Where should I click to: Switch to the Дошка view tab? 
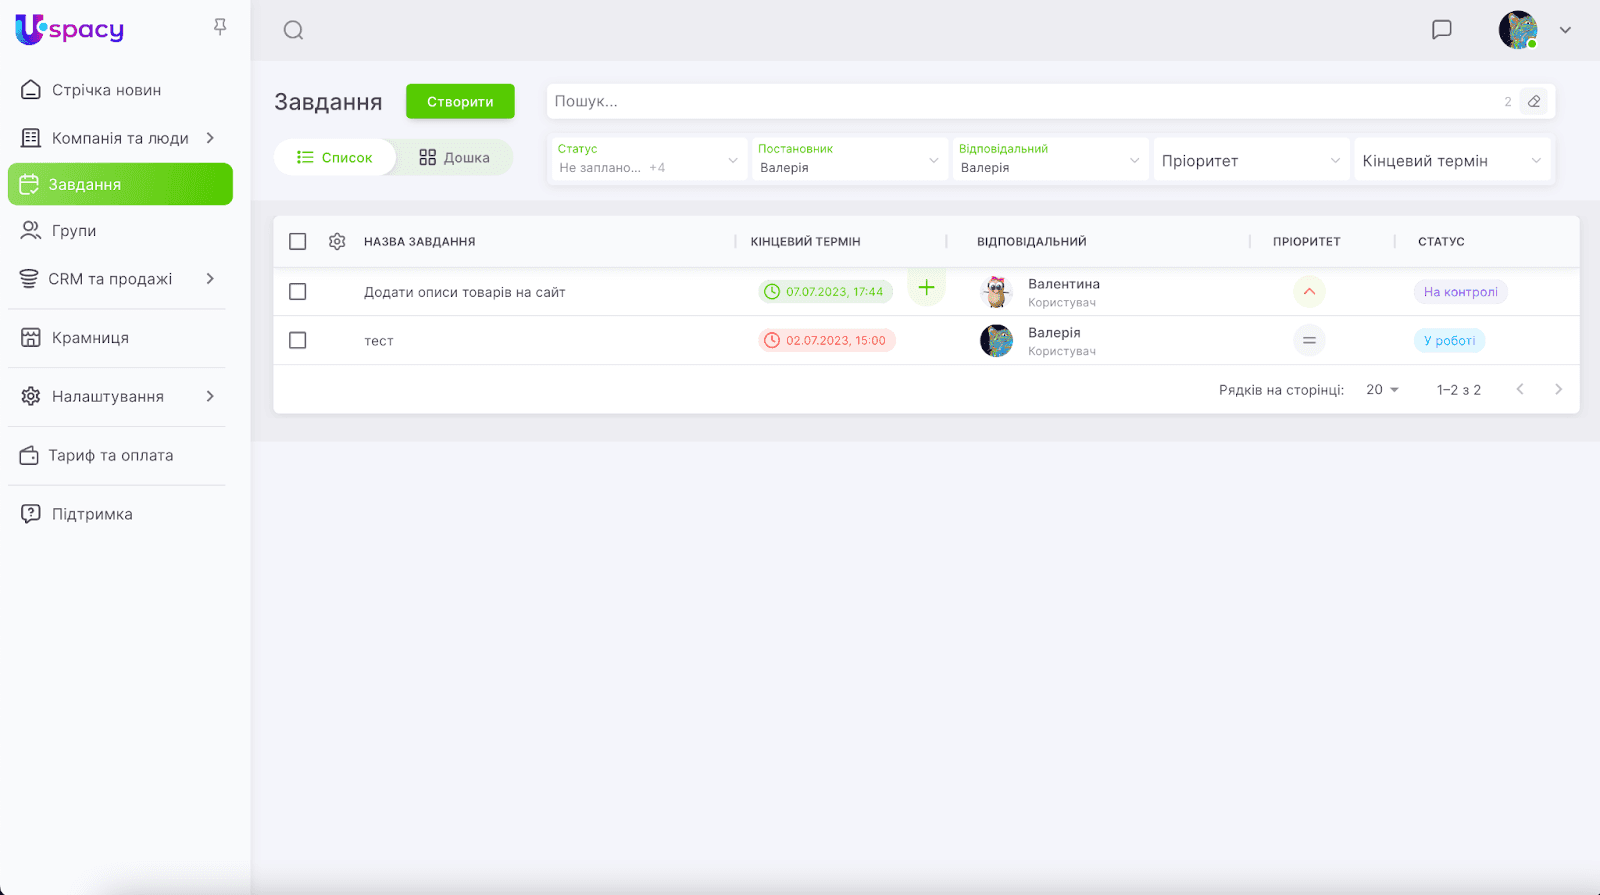pyautogui.click(x=454, y=157)
